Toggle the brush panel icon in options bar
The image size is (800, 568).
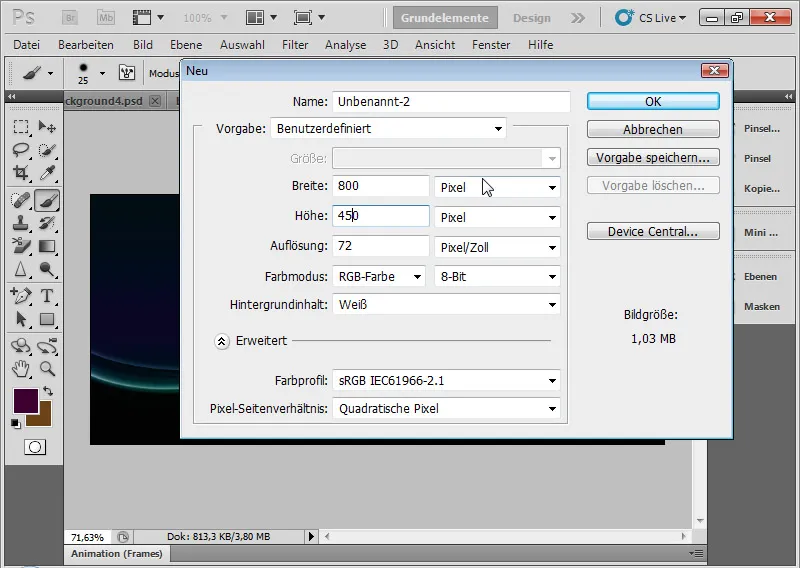coord(127,73)
